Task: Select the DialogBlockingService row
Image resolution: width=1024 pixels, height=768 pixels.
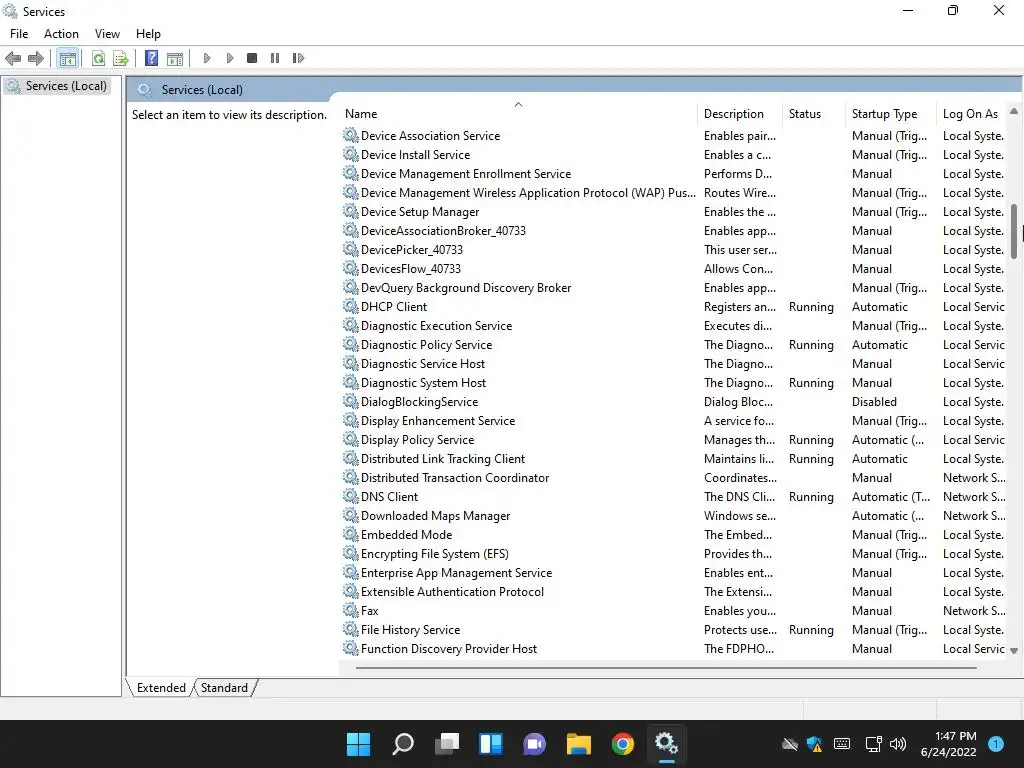Action: [x=674, y=402]
